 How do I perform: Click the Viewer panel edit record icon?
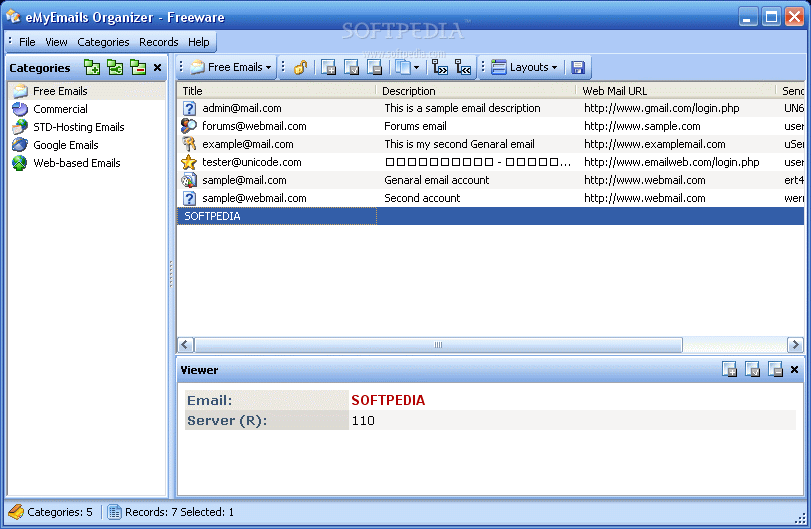tap(752, 369)
